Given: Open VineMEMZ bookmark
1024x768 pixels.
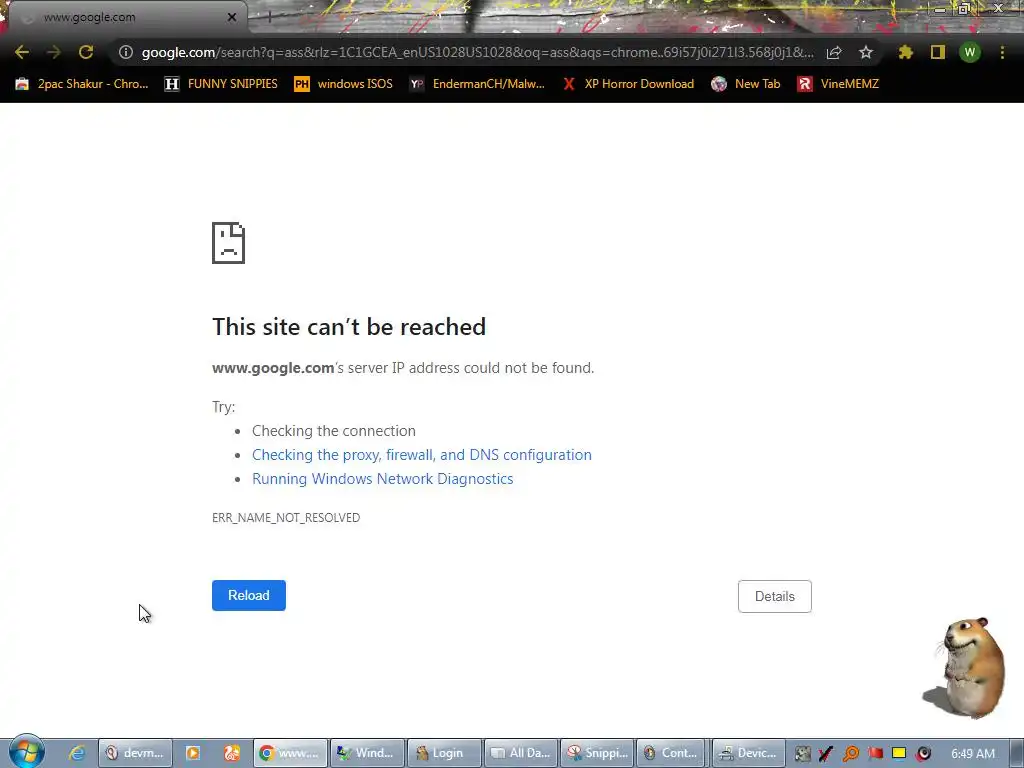Looking at the screenshot, I should pos(839,84).
